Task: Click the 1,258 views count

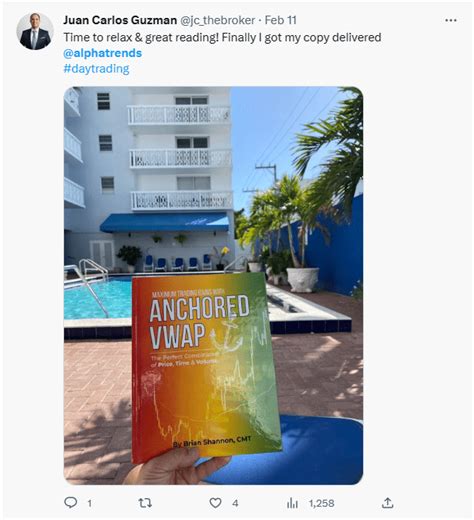Action: 321,503
